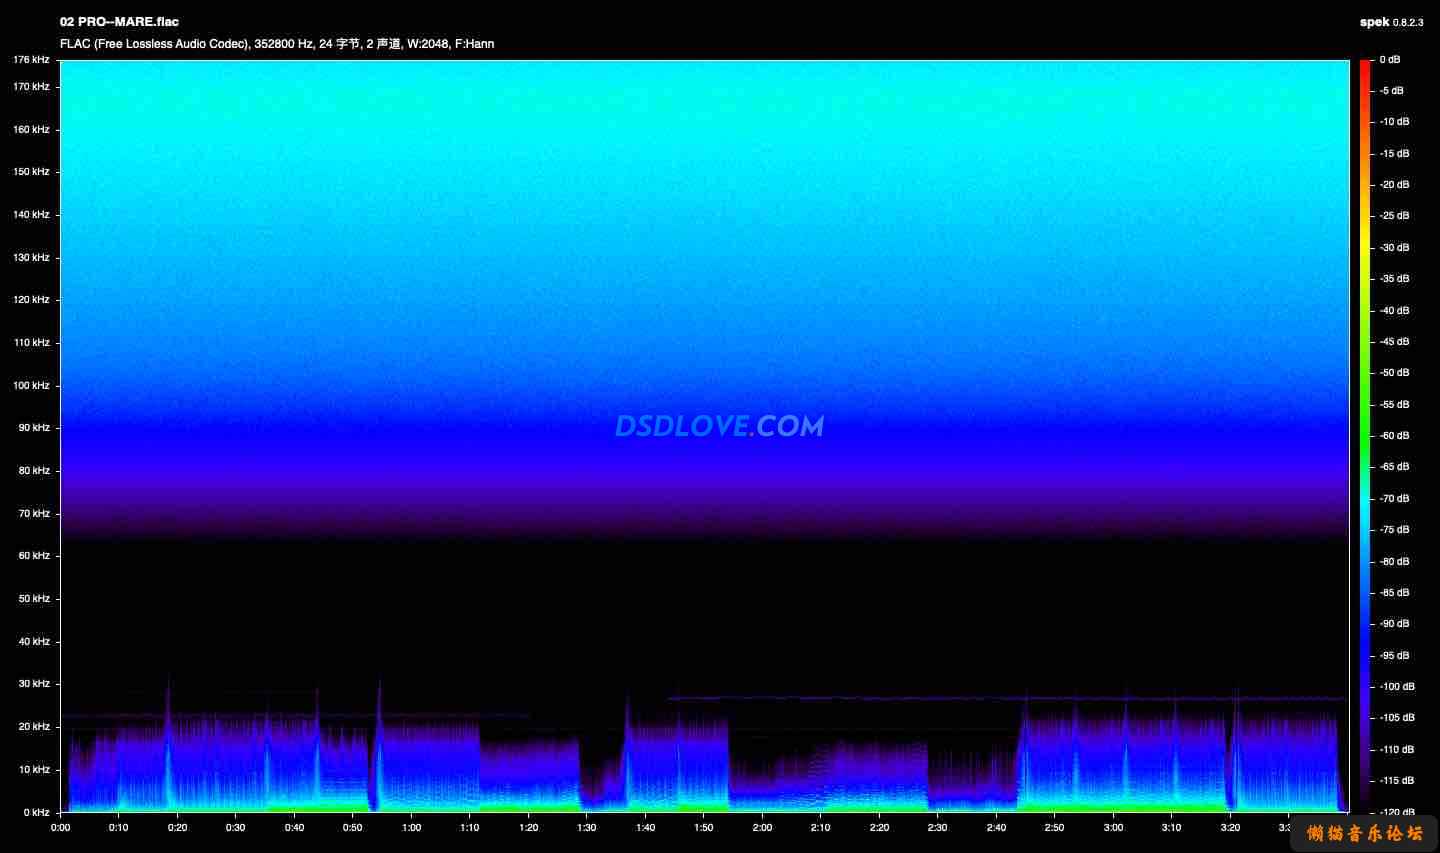Click the '-5 dB' legend label
Screen dimensions: 1440x853
[1391, 91]
